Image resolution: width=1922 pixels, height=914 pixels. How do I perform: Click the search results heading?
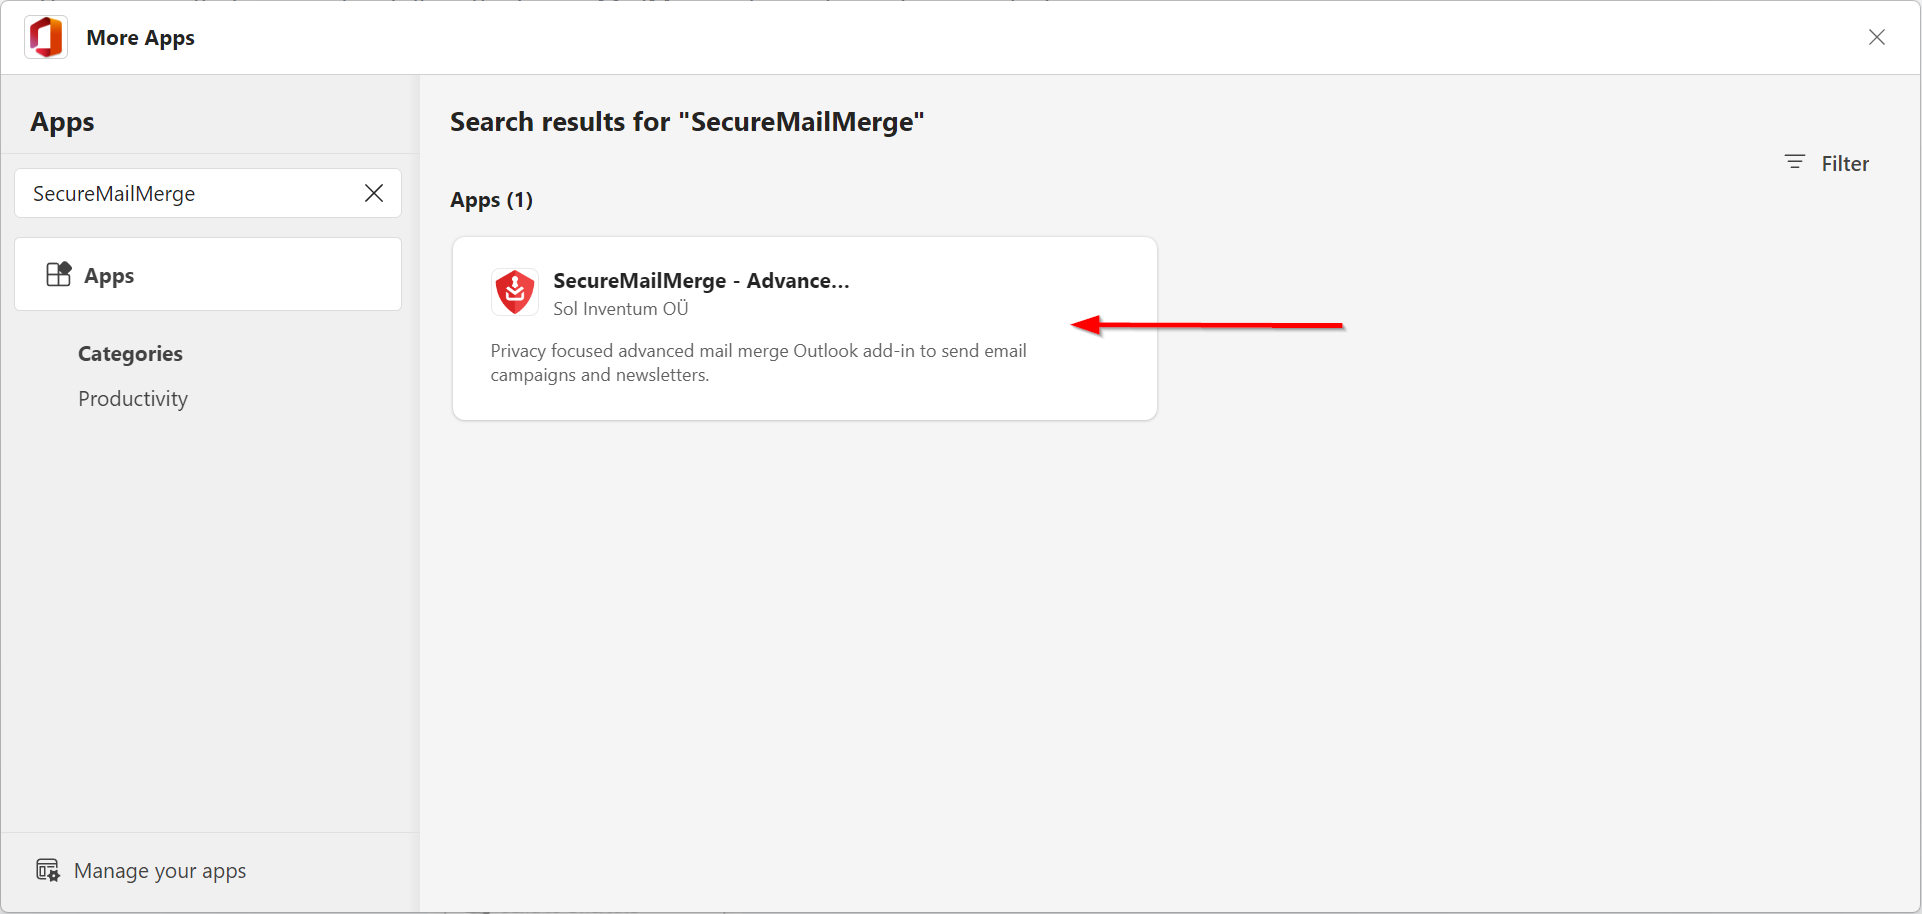(x=687, y=121)
